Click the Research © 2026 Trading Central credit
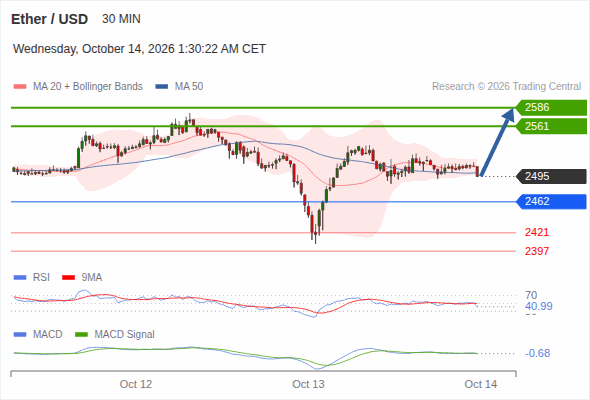 coord(506,87)
